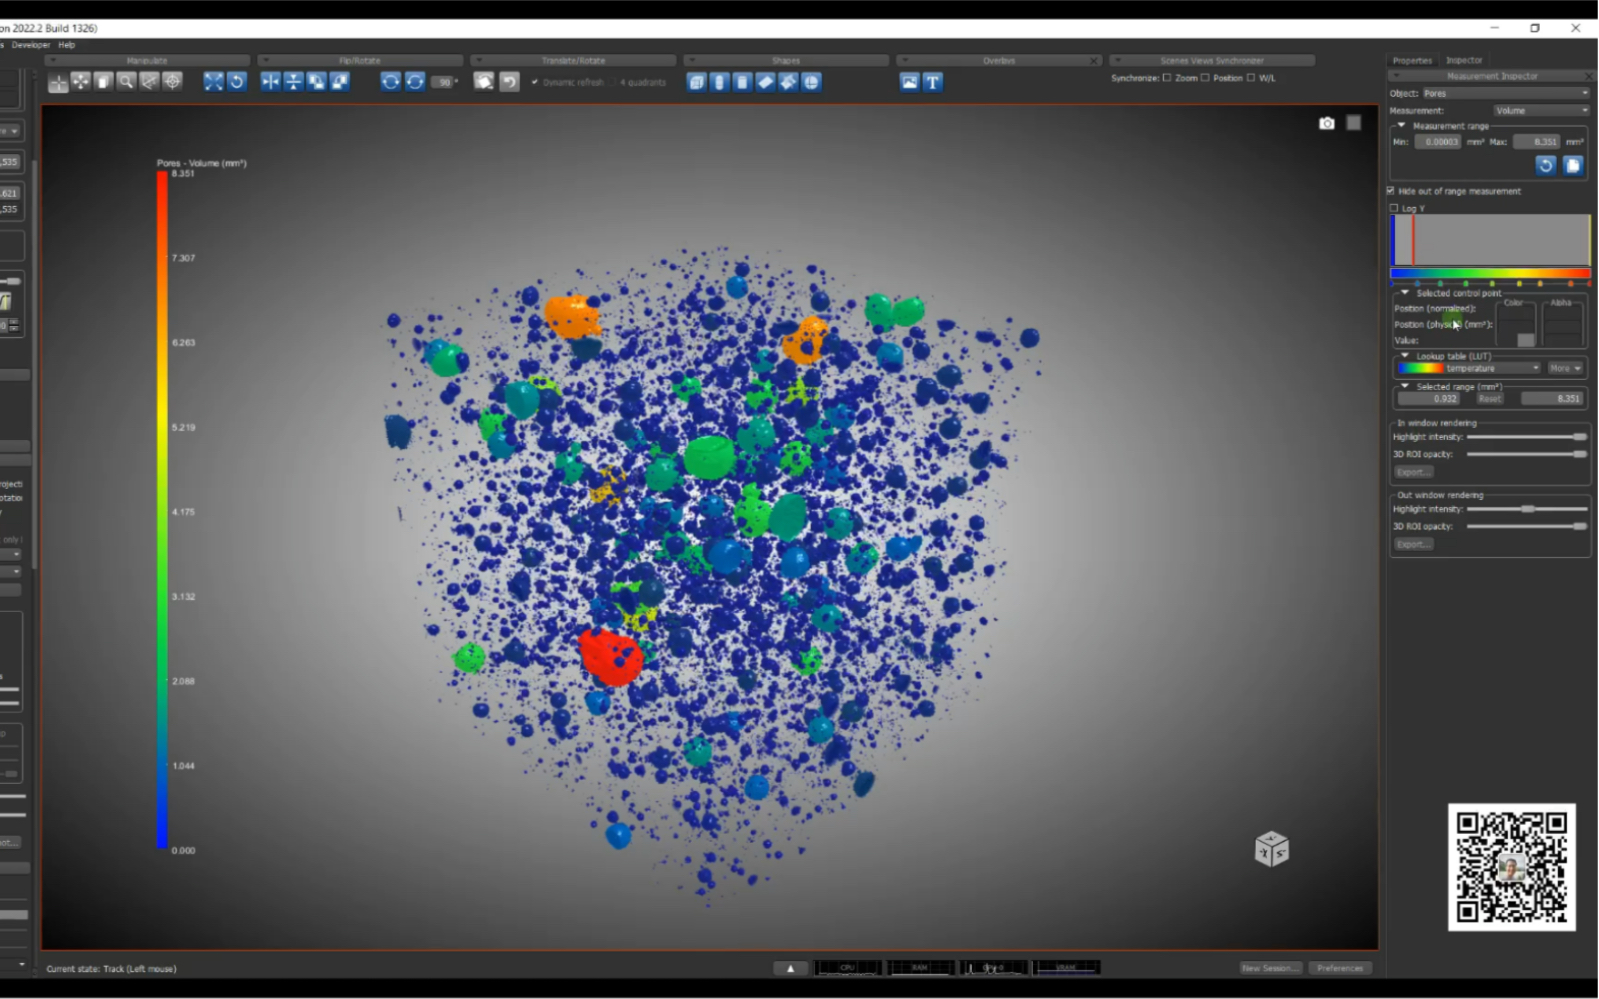This screenshot has width=1599, height=999.
Task: Select the crosshair target tool
Action: (x=172, y=82)
